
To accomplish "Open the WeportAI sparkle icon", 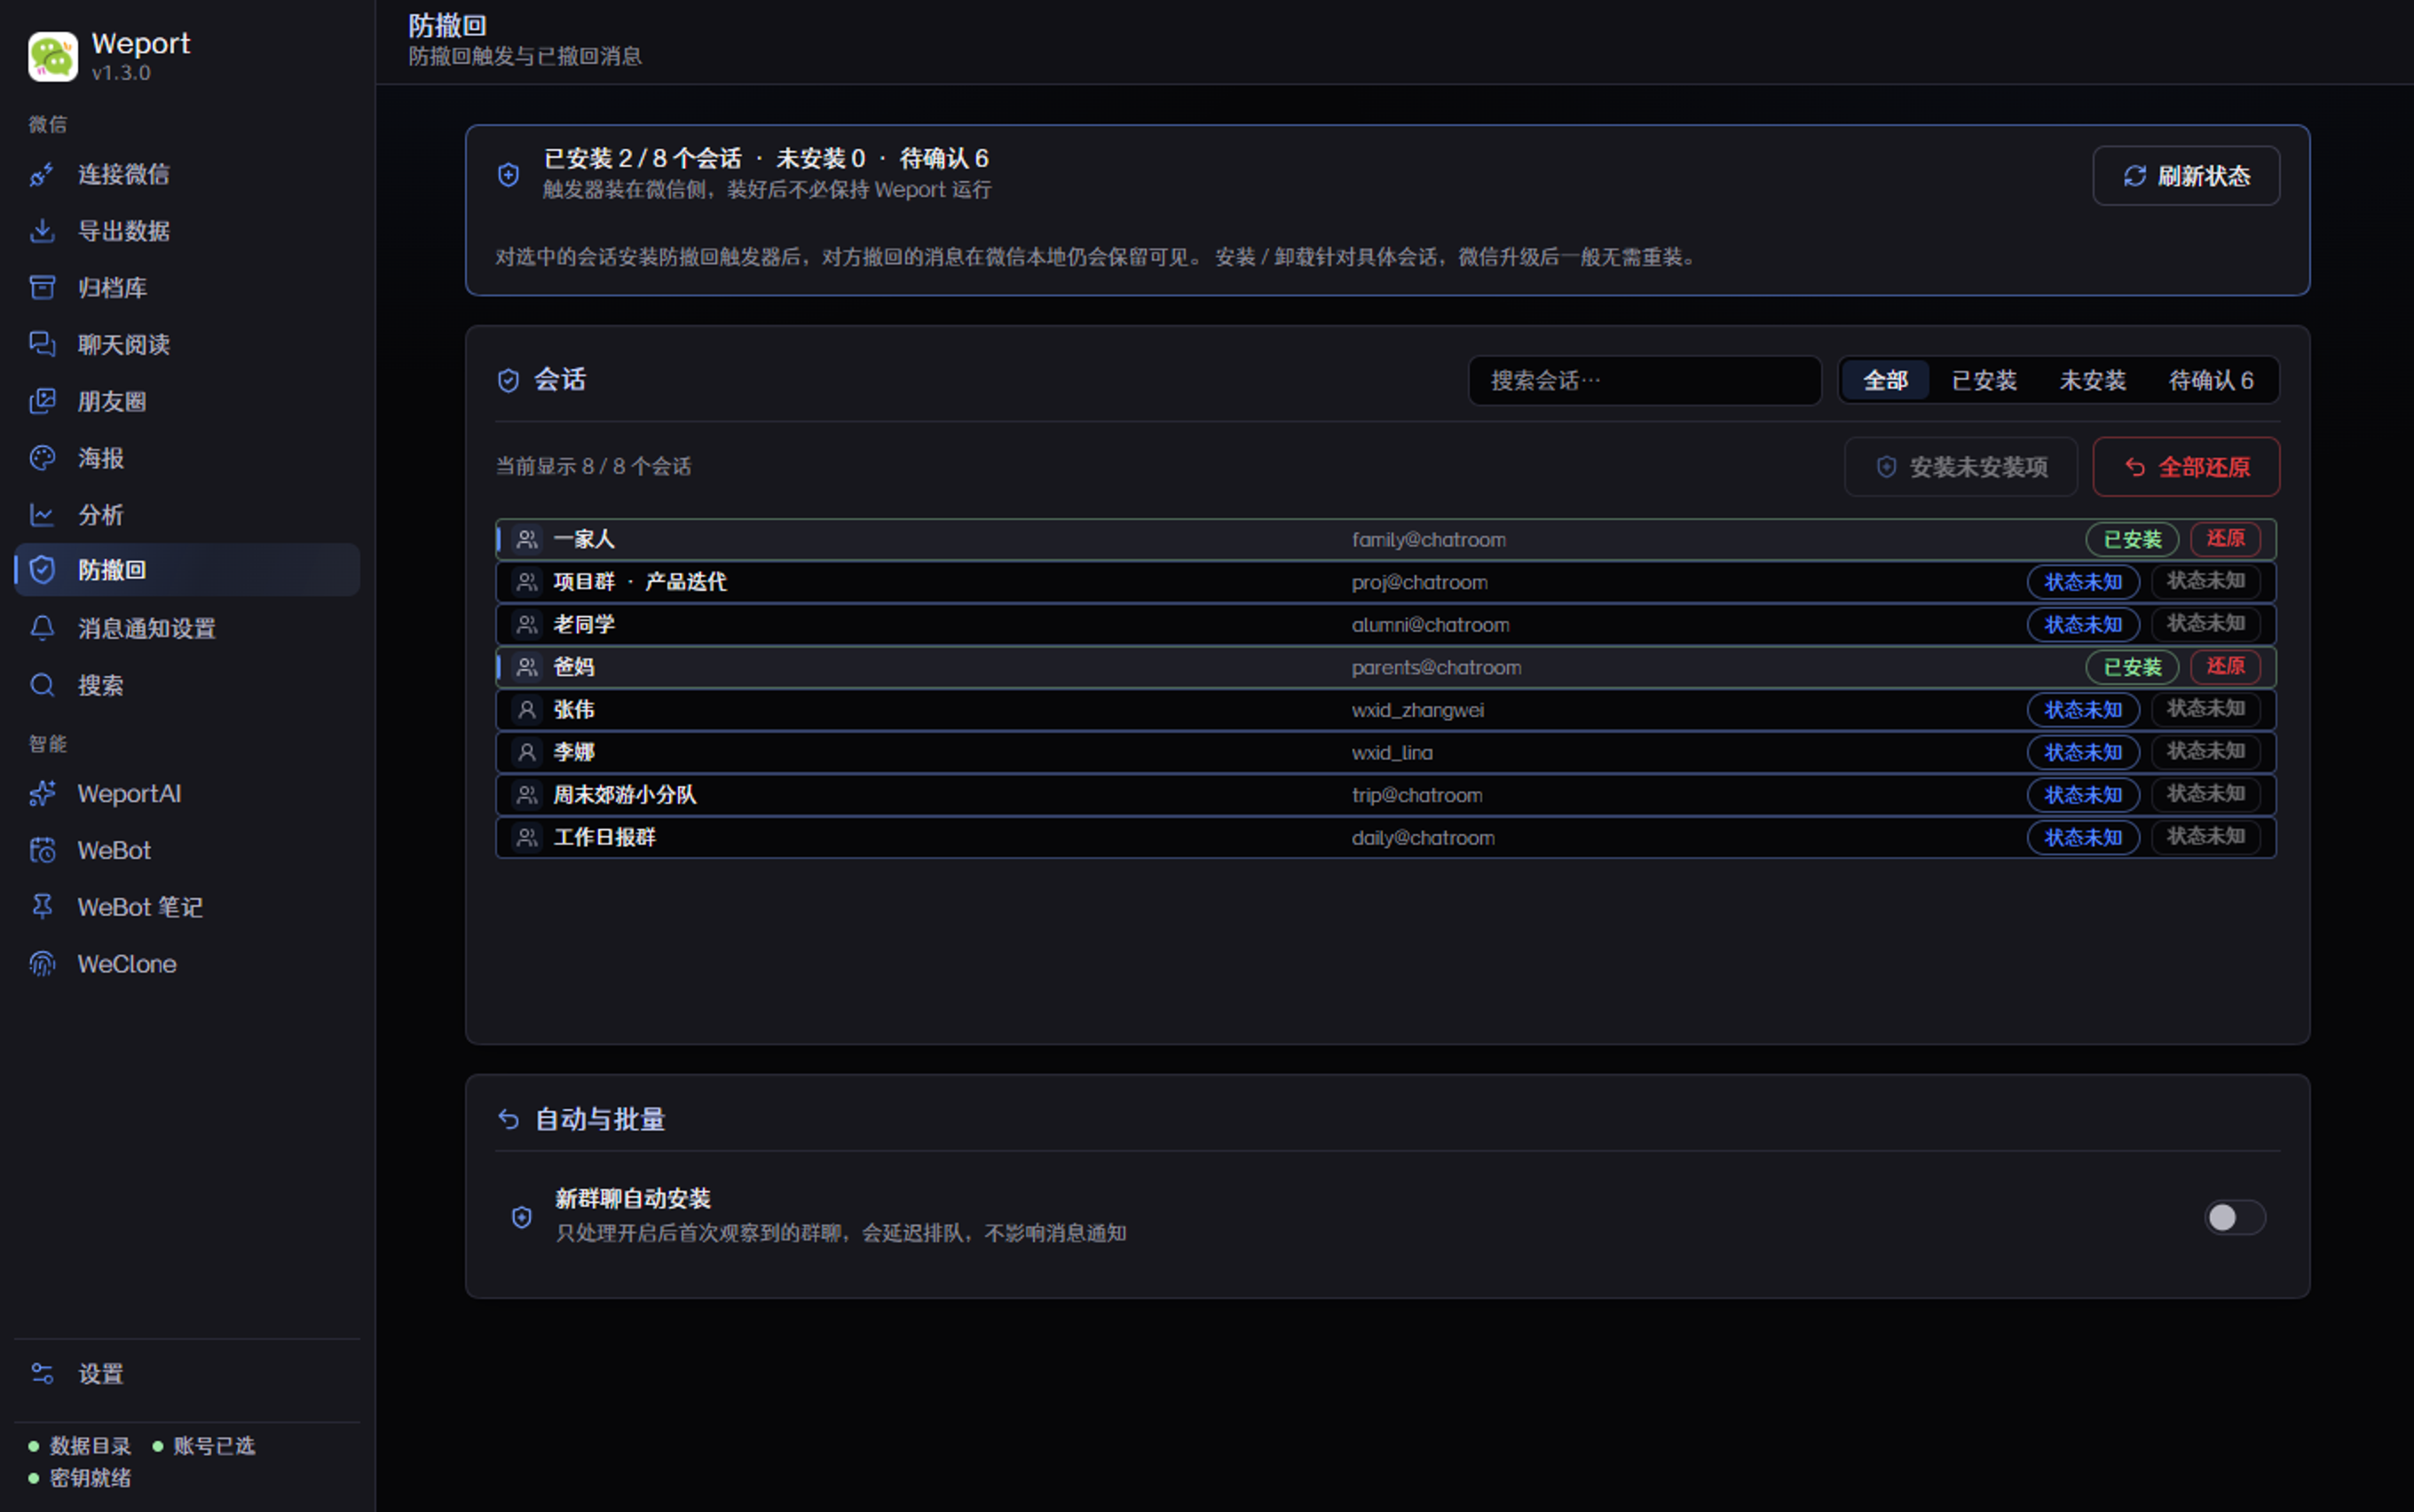I will pyautogui.click(x=42, y=794).
